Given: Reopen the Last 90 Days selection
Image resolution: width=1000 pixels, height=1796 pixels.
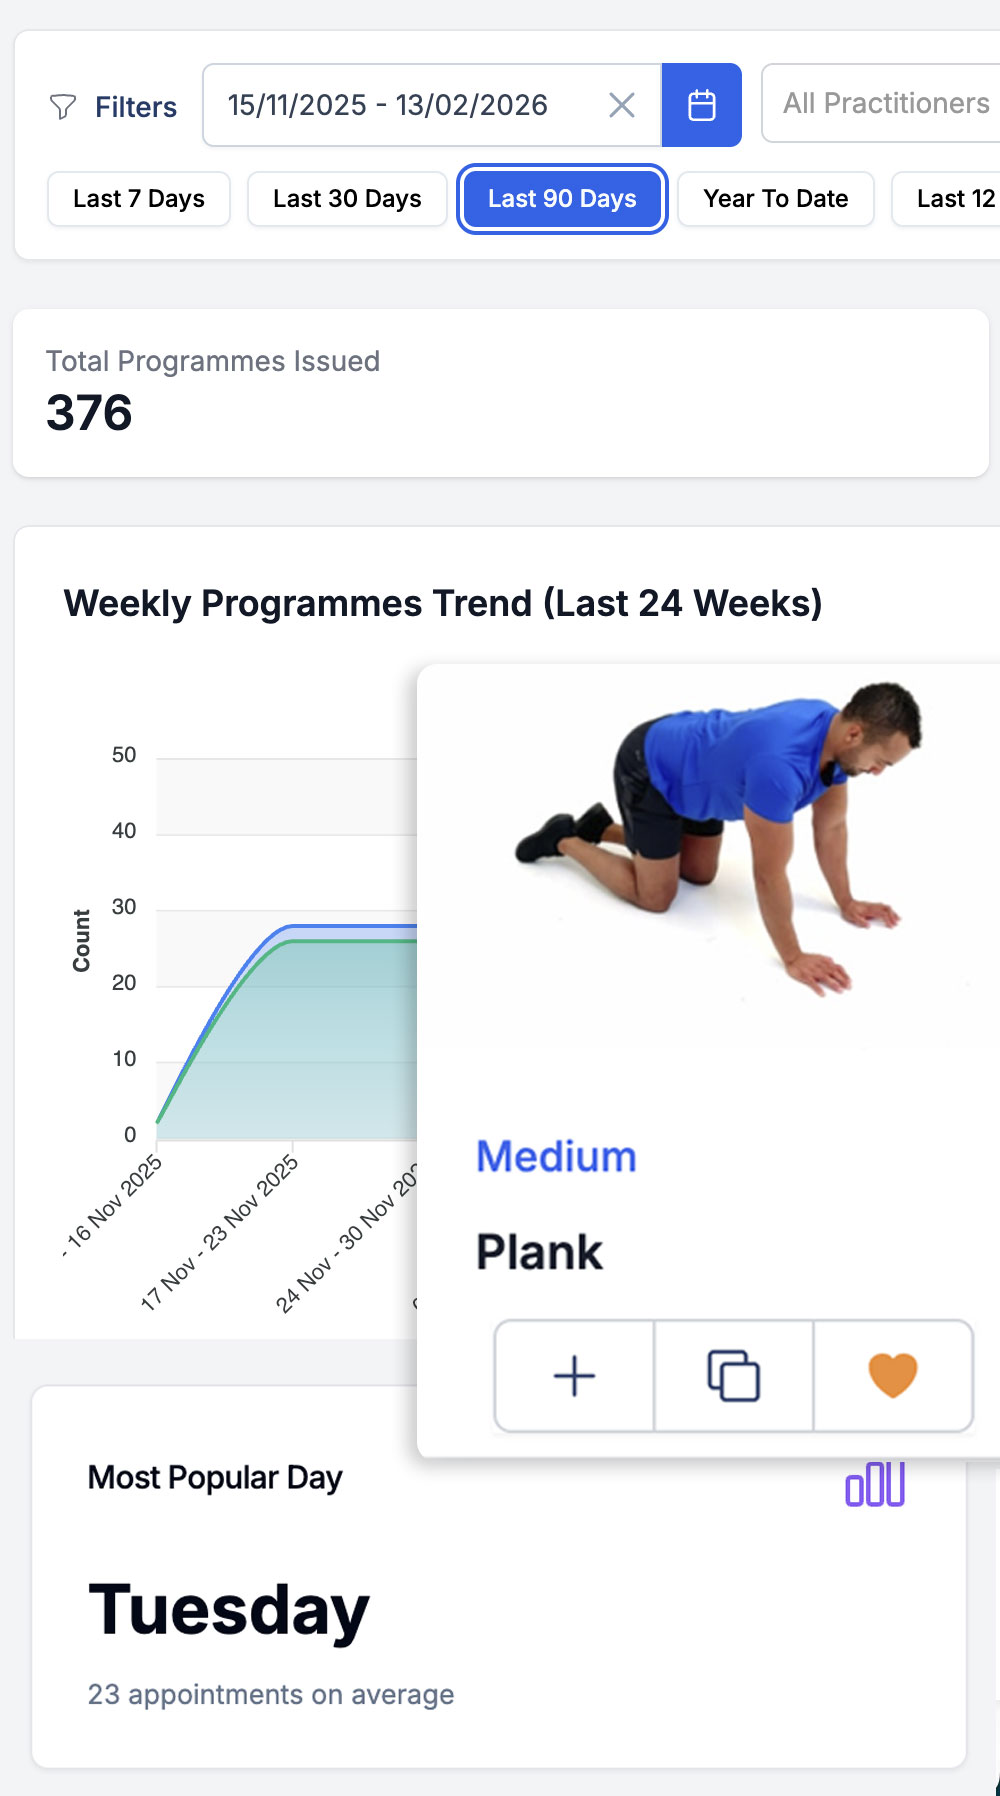Looking at the screenshot, I should tap(561, 199).
